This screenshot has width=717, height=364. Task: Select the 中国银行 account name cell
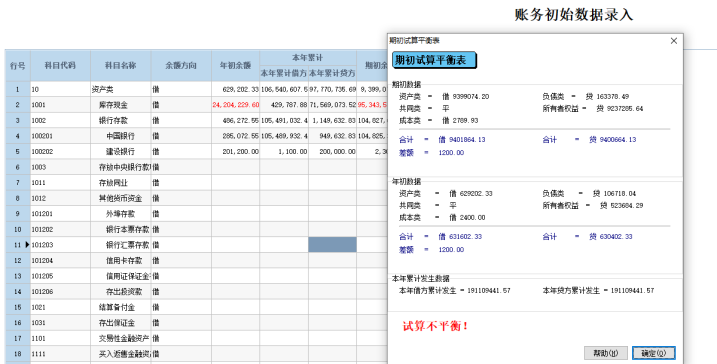pos(121,136)
